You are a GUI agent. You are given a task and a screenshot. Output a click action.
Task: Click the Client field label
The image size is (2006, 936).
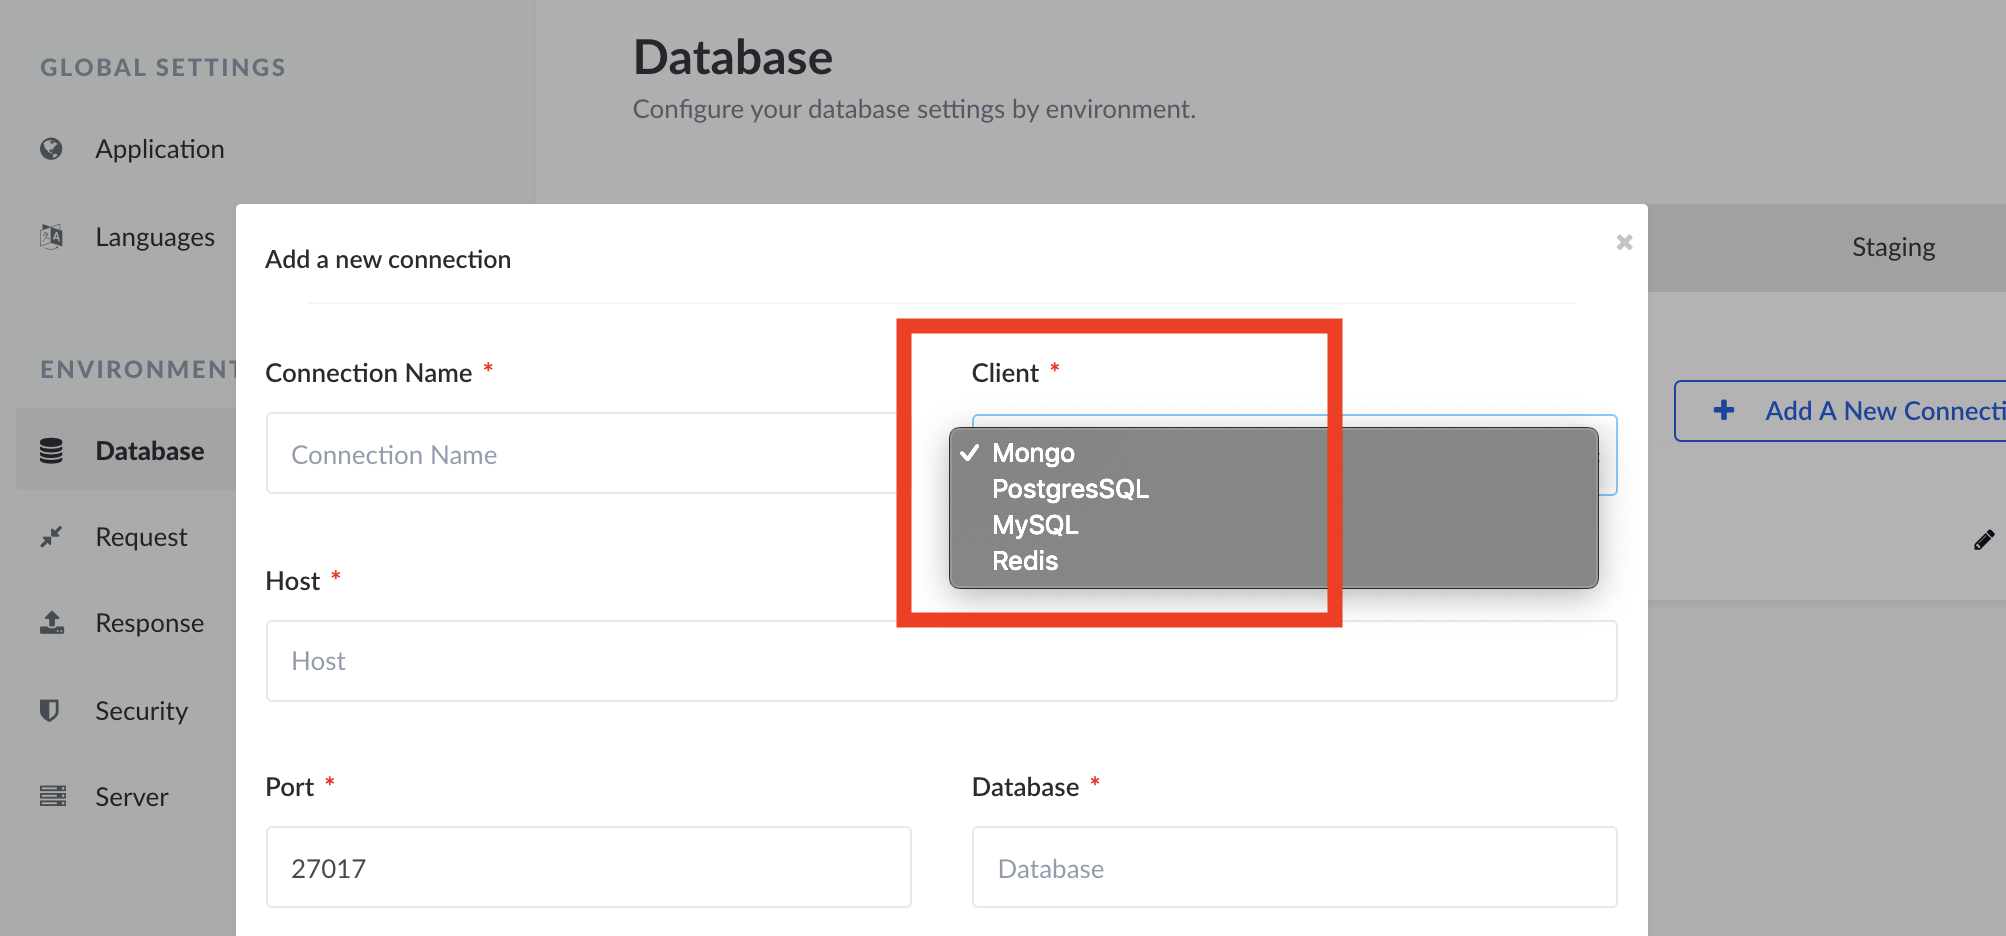[x=1005, y=373]
